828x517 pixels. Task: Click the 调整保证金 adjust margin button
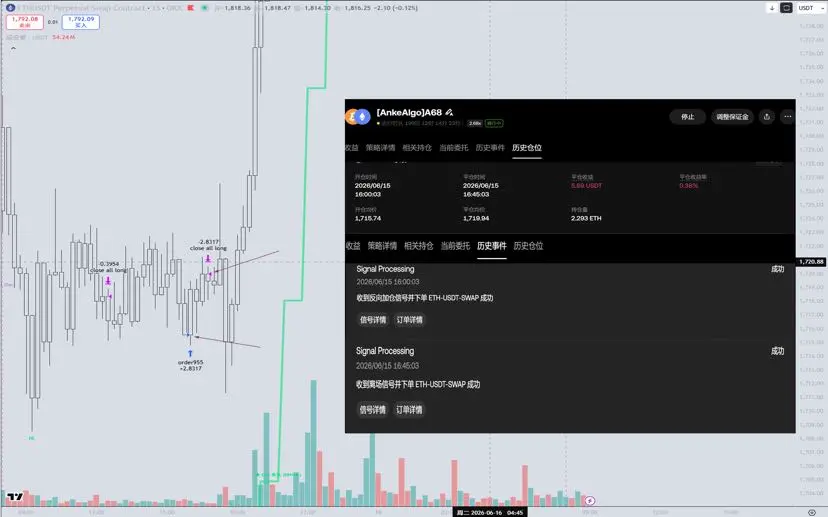732,117
